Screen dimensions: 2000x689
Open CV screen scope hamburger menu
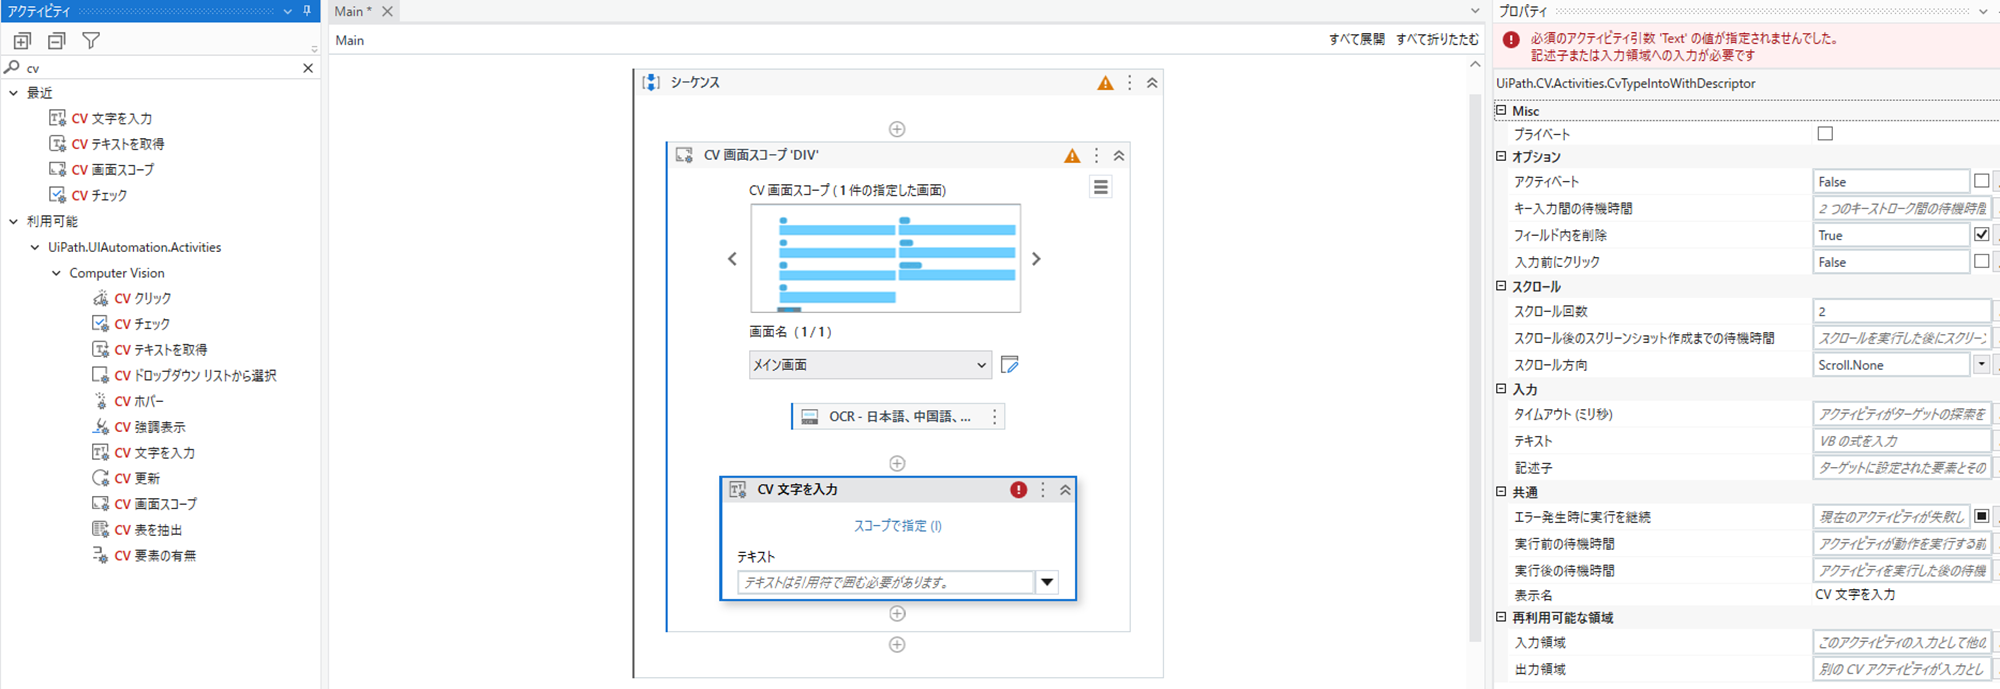pos(1101,187)
